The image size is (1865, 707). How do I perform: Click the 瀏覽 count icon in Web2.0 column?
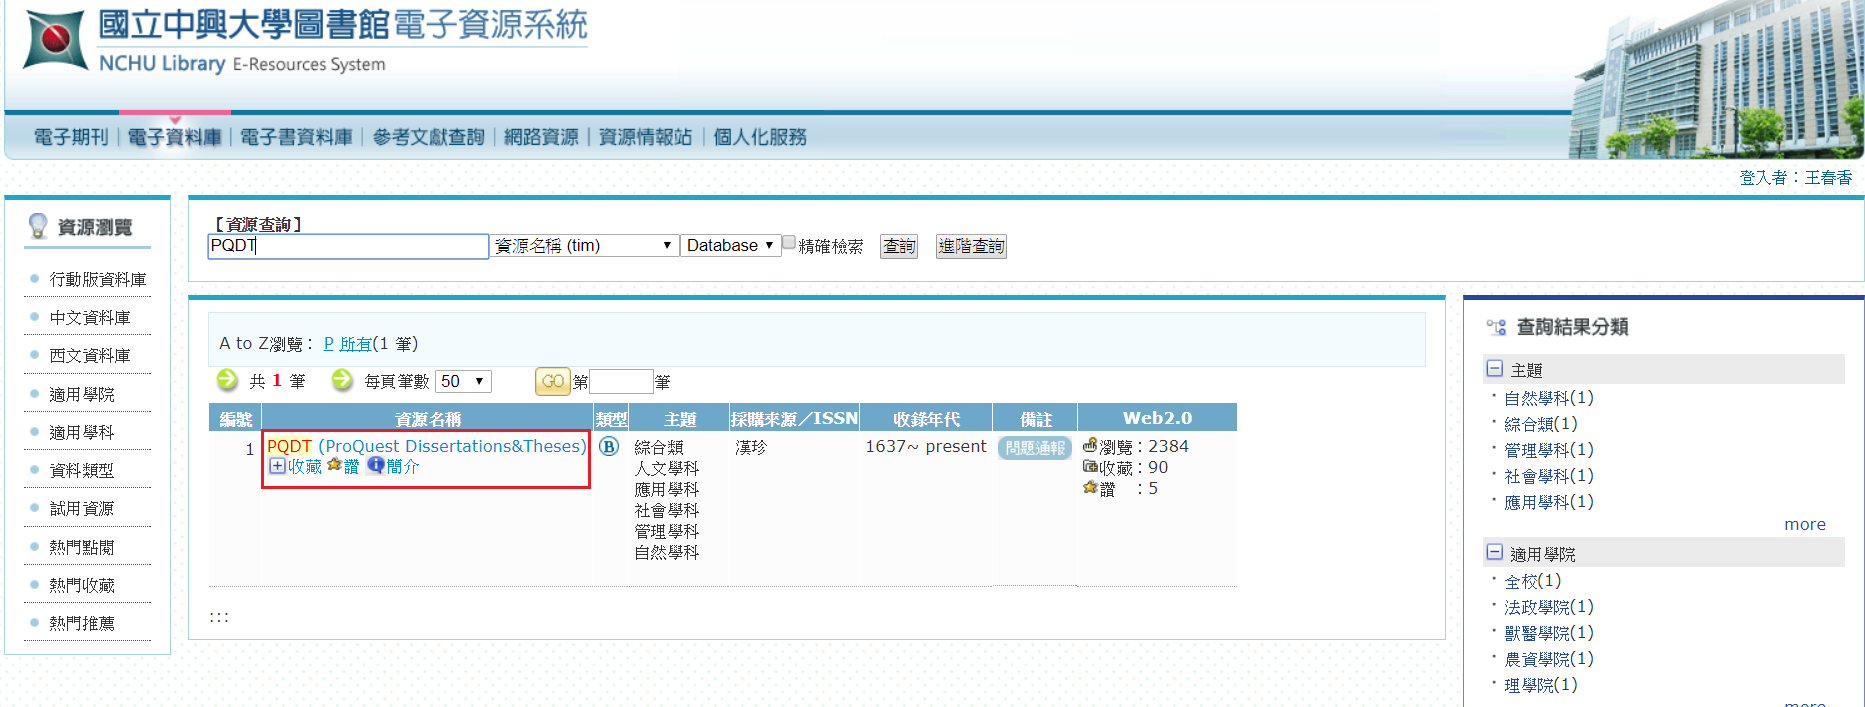(1090, 445)
